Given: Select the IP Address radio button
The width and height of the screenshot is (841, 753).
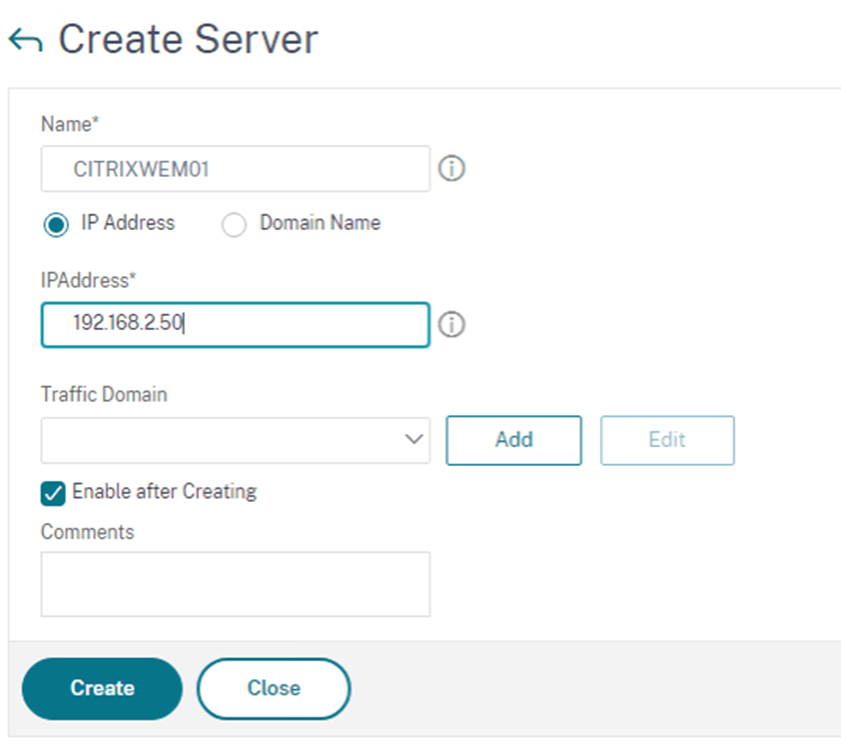Looking at the screenshot, I should click(56, 224).
